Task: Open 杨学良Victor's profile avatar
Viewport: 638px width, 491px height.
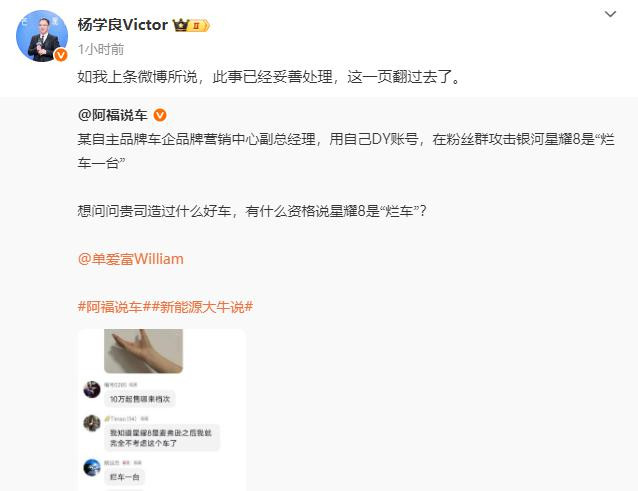Action: 42,36
